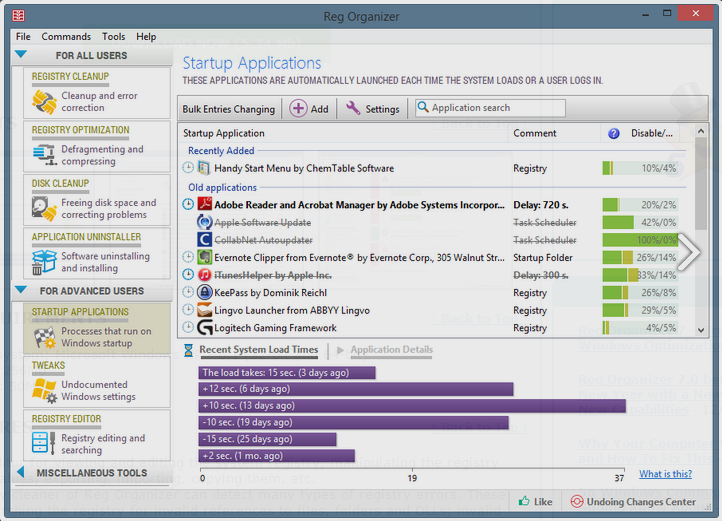This screenshot has width=722, height=521.
Task: Open the File menu
Action: (23, 36)
